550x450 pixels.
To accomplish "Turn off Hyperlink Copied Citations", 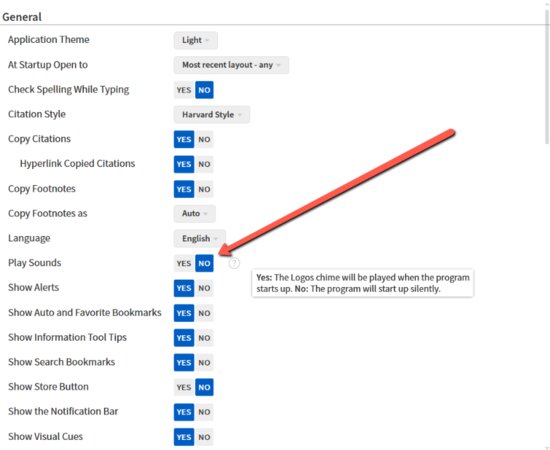I will pyautogui.click(x=204, y=164).
